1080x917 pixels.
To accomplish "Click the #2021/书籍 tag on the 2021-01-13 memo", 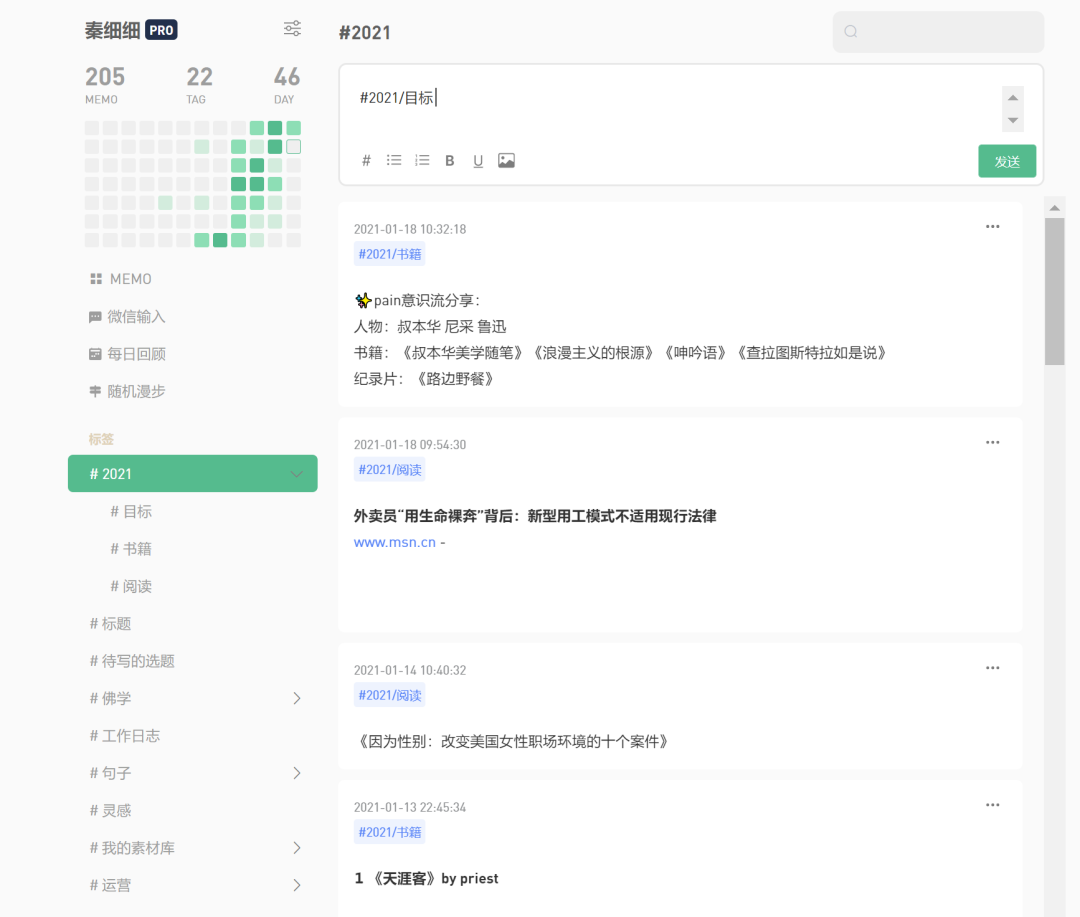I will (x=390, y=832).
